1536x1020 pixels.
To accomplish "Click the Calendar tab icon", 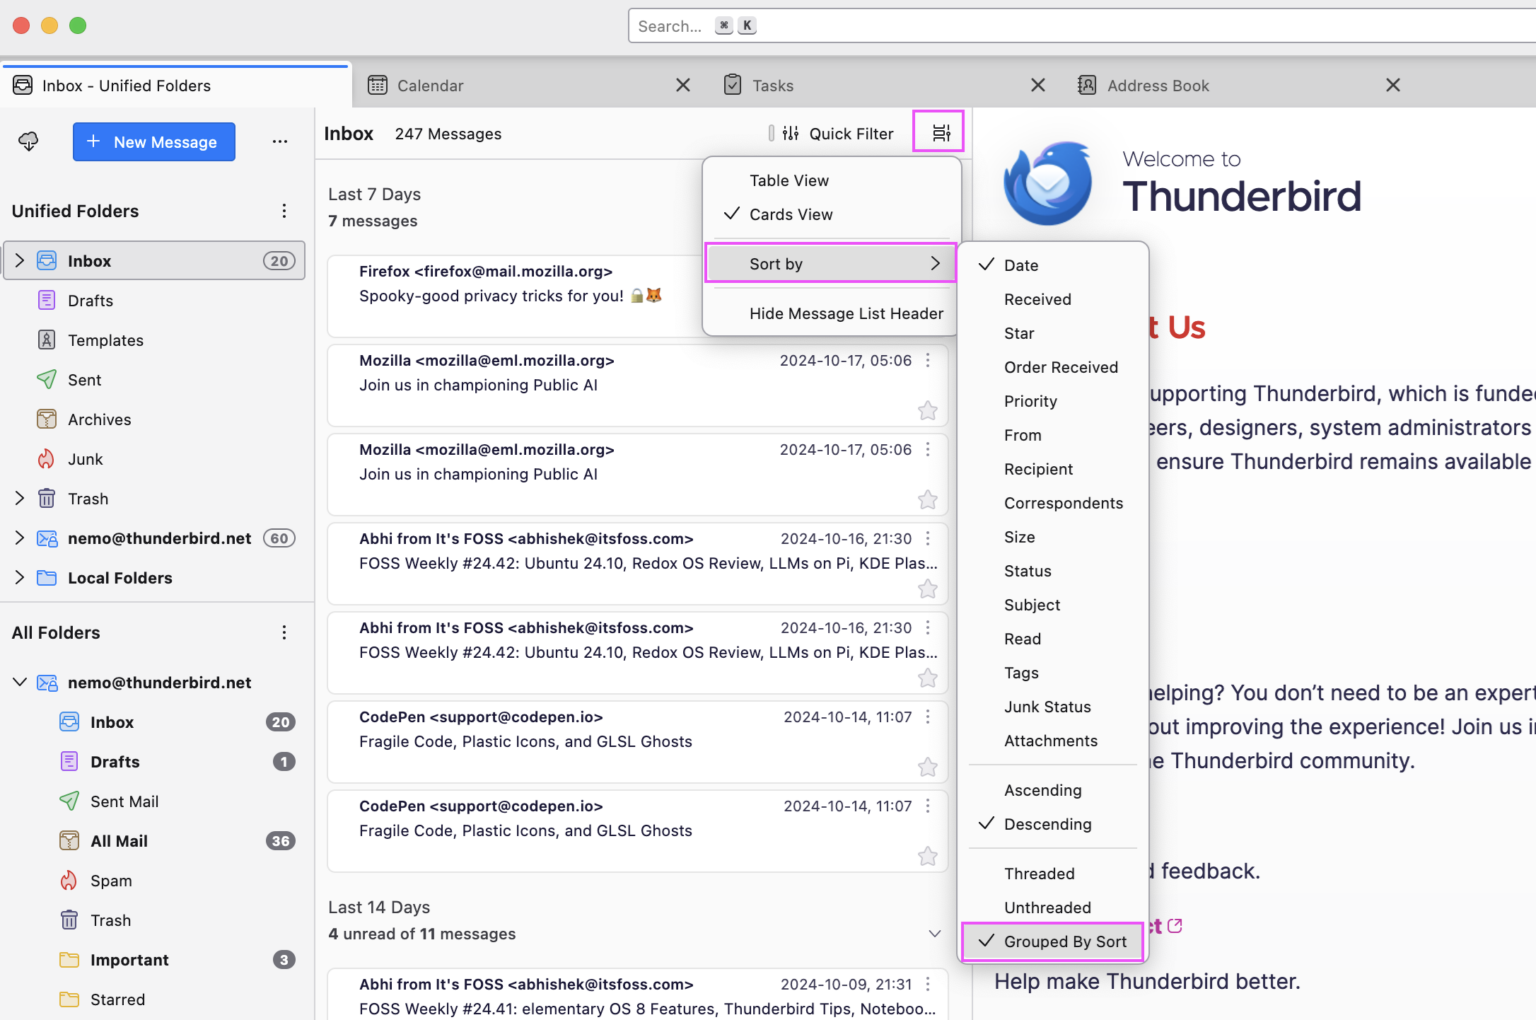I will pyautogui.click(x=377, y=85).
